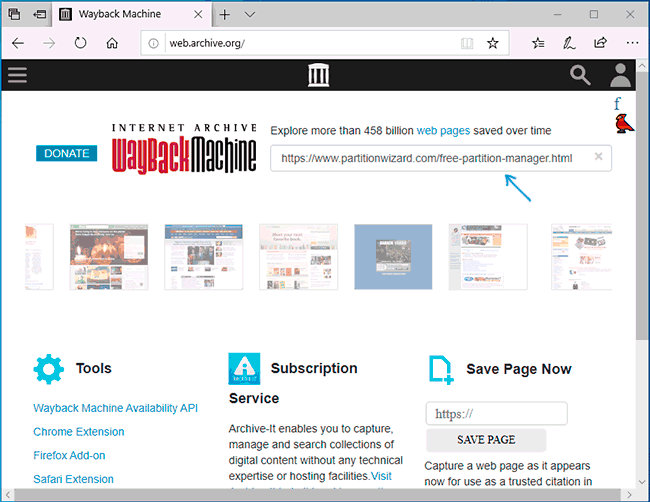This screenshot has width=650, height=502.
Task: Click the horizontal scrollbar right arrow
Action: coord(629,495)
